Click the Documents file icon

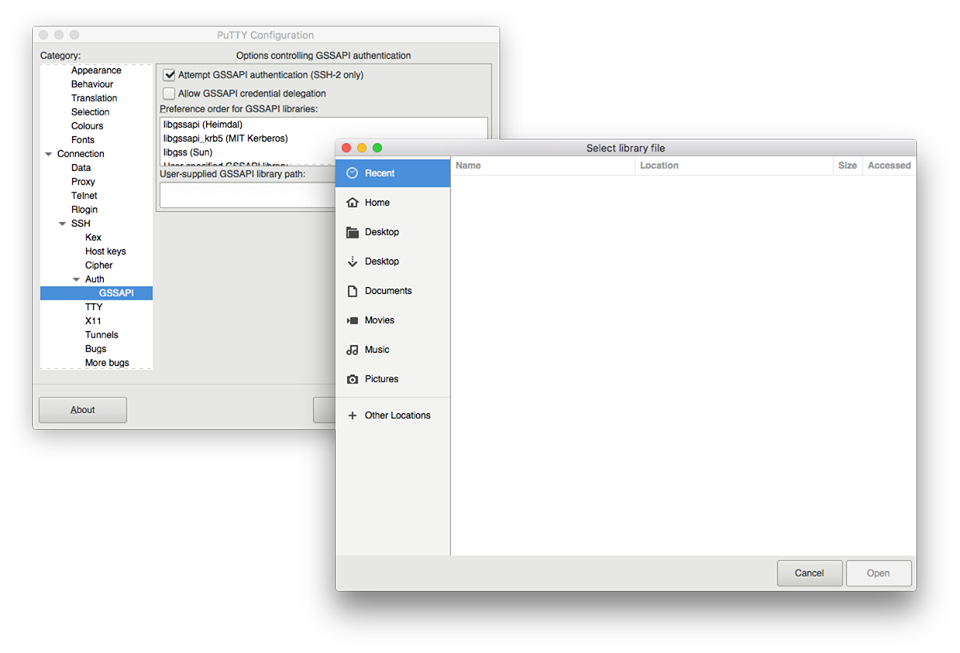(352, 291)
